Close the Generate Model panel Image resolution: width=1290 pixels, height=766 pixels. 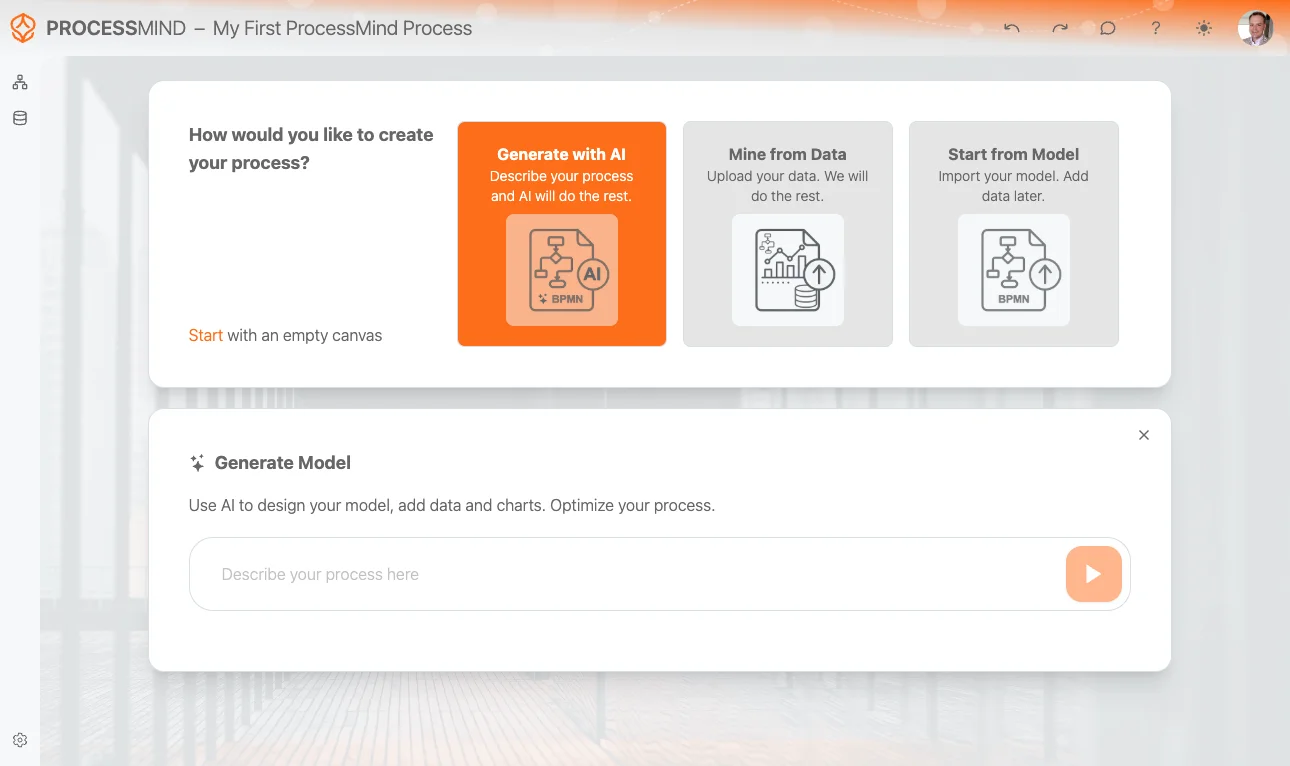[1144, 435]
